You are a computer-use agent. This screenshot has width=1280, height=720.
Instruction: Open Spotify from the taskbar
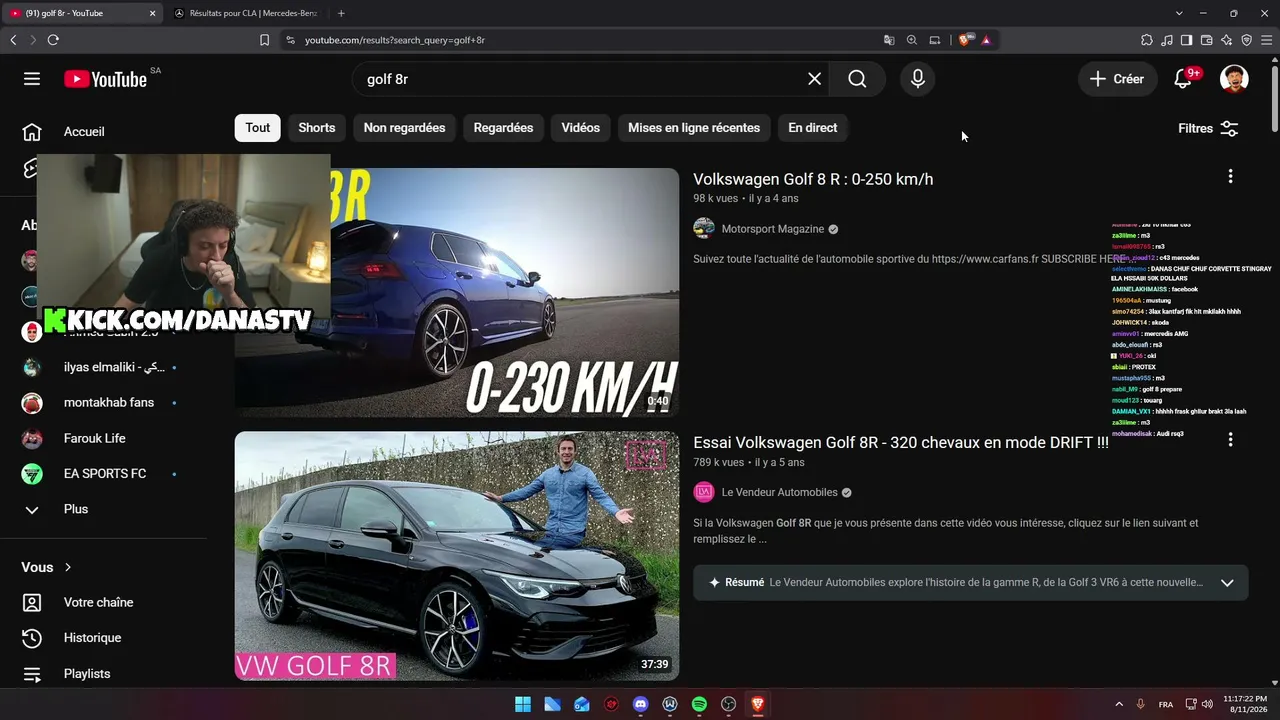coord(699,704)
